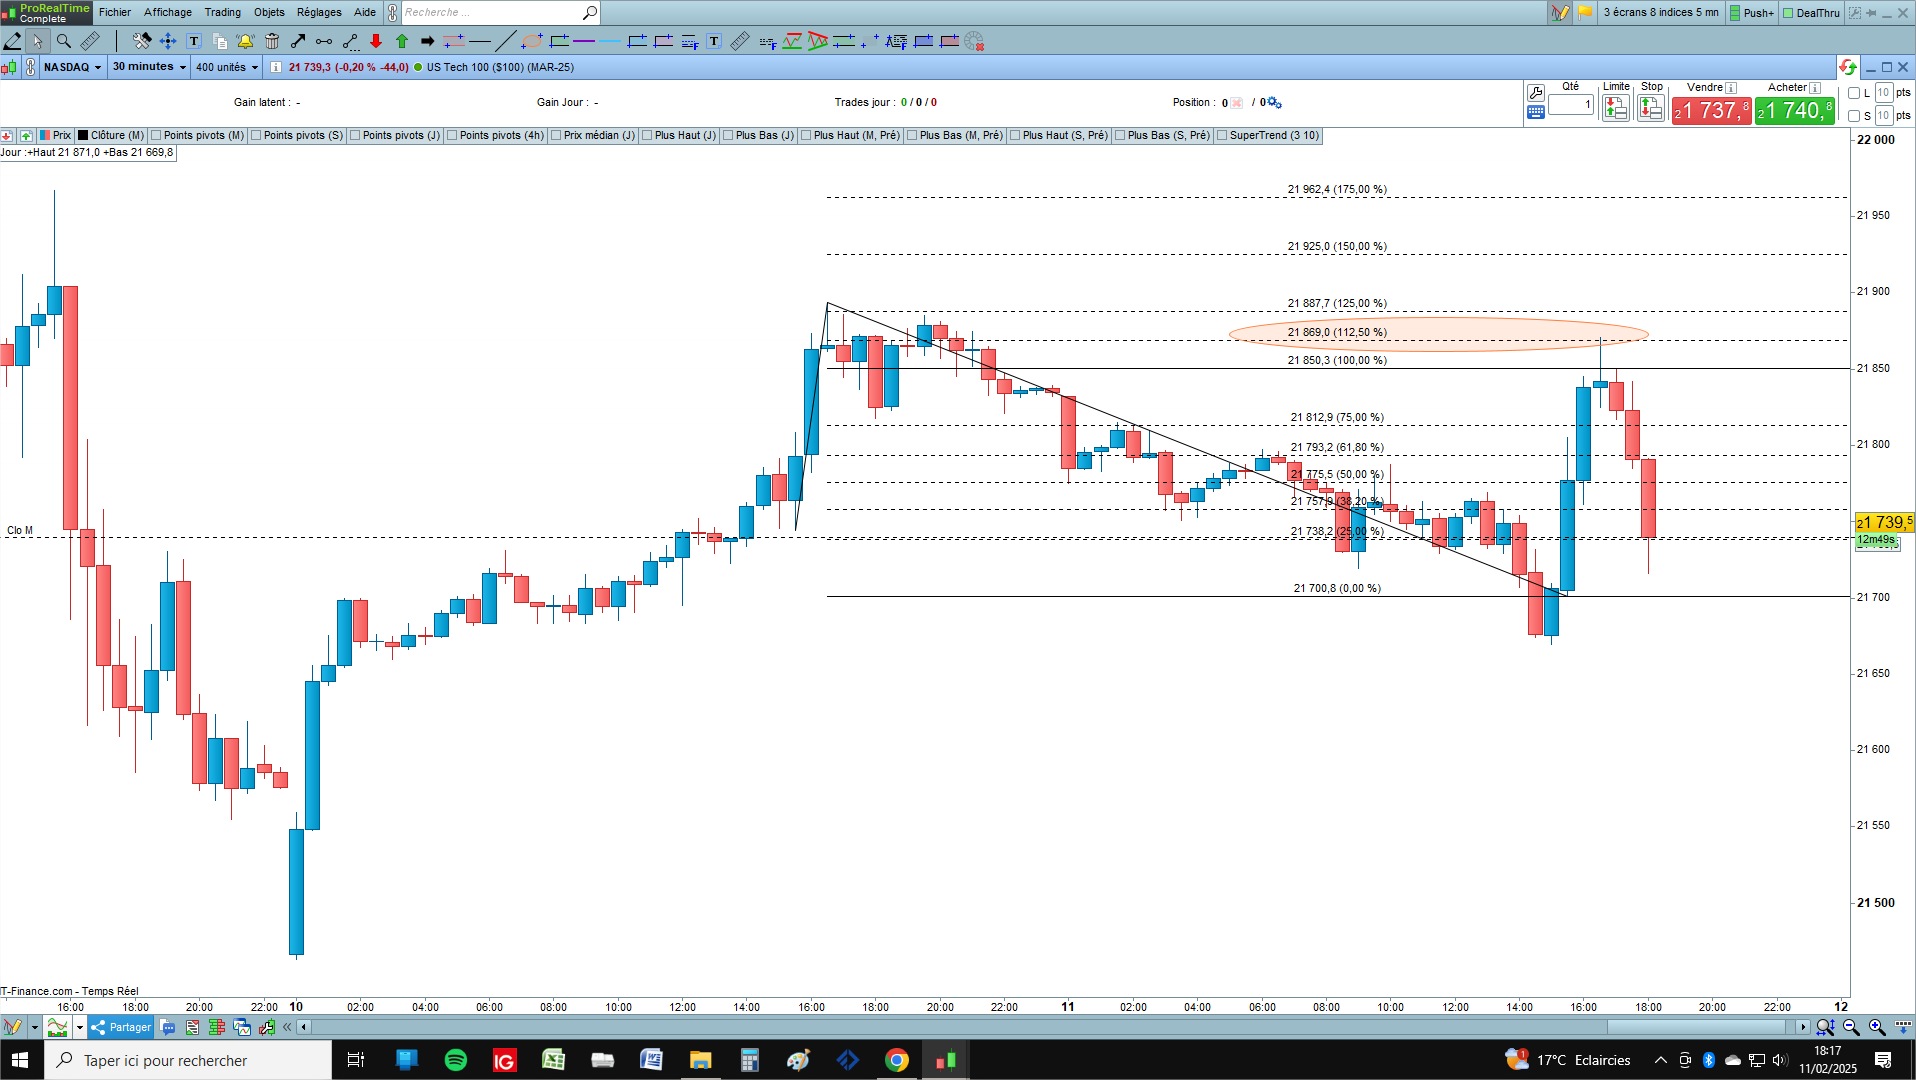Screen dimensions: 1916x1080
Task: Click the red Vendre price button
Action: [1711, 110]
